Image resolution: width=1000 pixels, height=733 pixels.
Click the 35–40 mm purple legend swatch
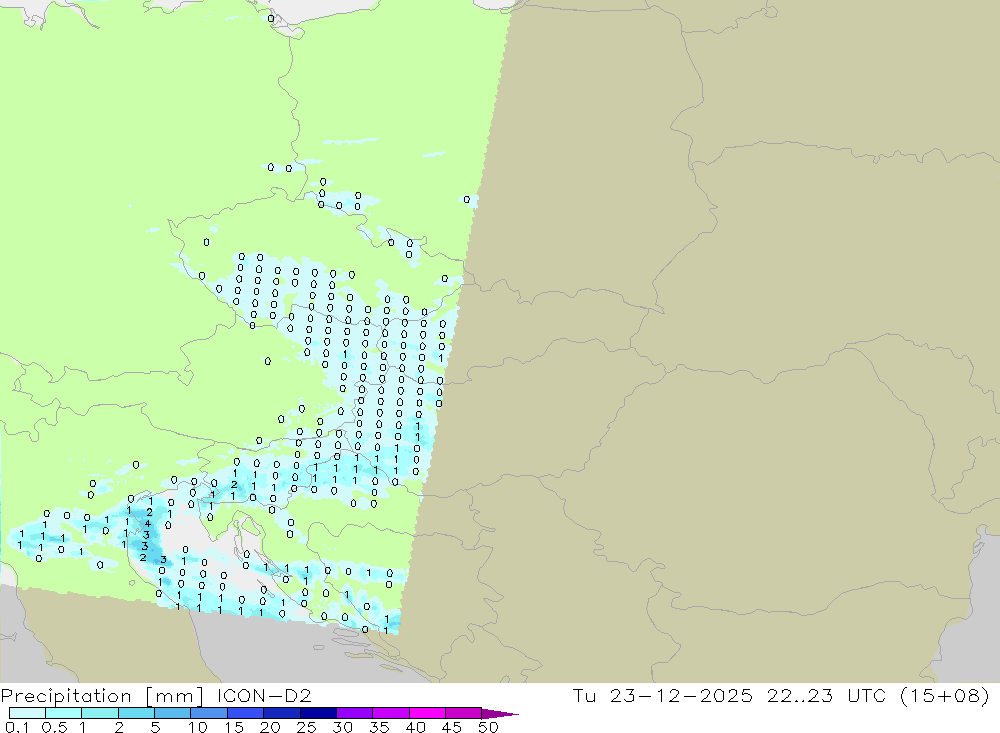point(390,713)
